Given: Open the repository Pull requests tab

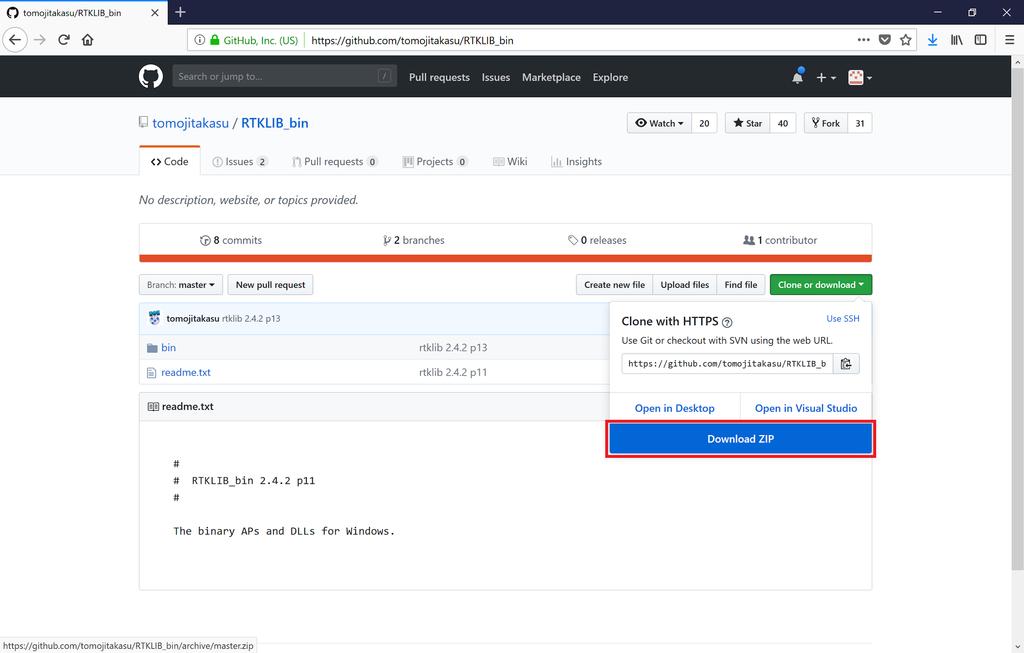Looking at the screenshot, I should click(334, 161).
